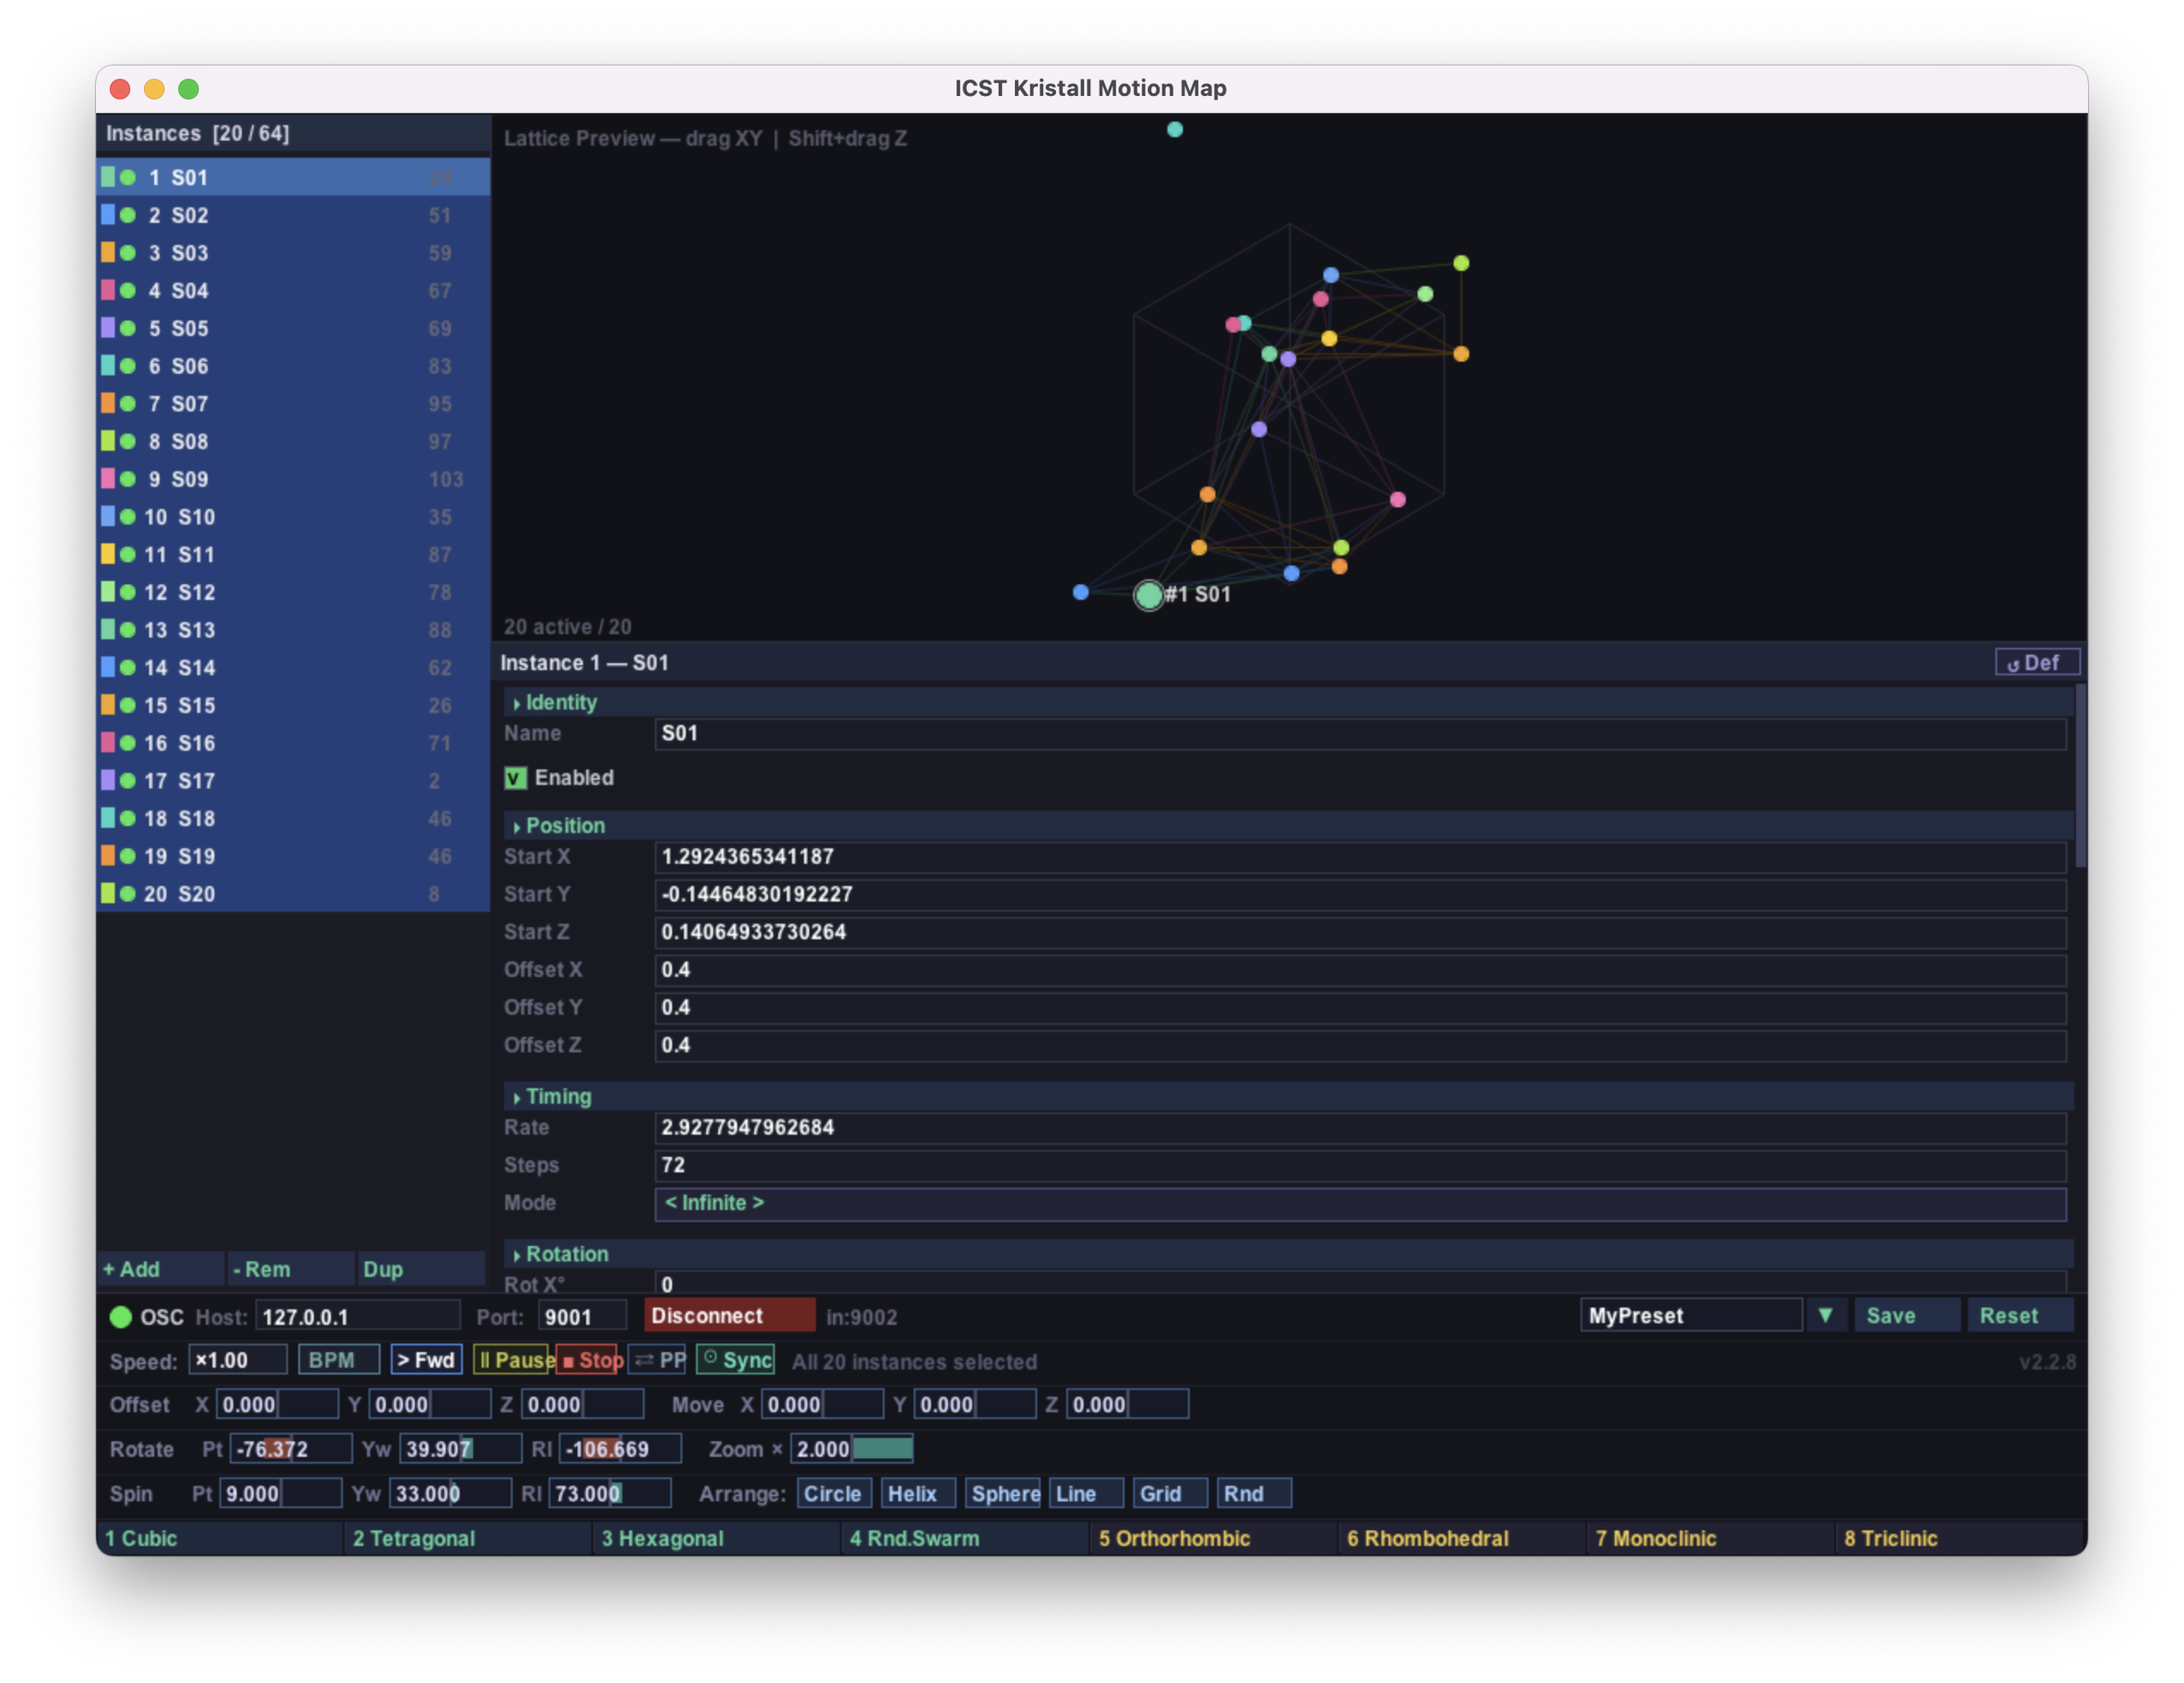Click the - Rem instance button

290,1269
